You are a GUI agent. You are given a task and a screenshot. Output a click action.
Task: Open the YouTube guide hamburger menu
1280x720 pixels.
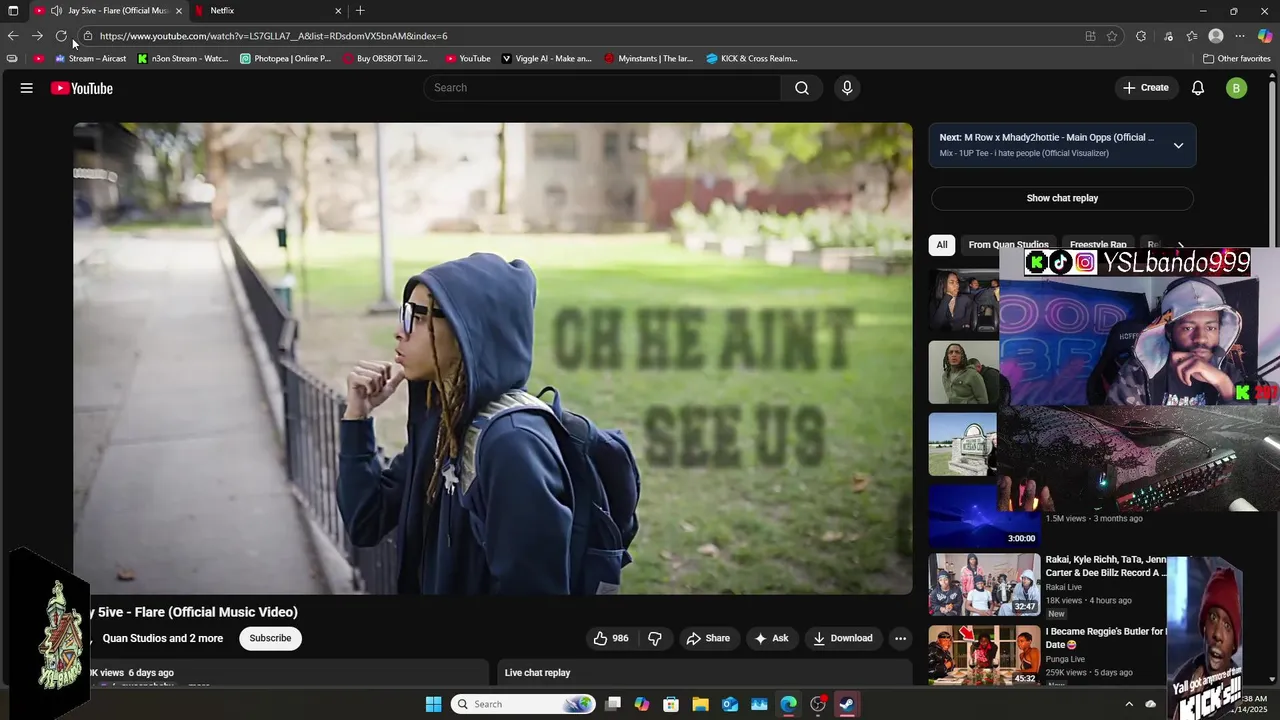coord(27,88)
